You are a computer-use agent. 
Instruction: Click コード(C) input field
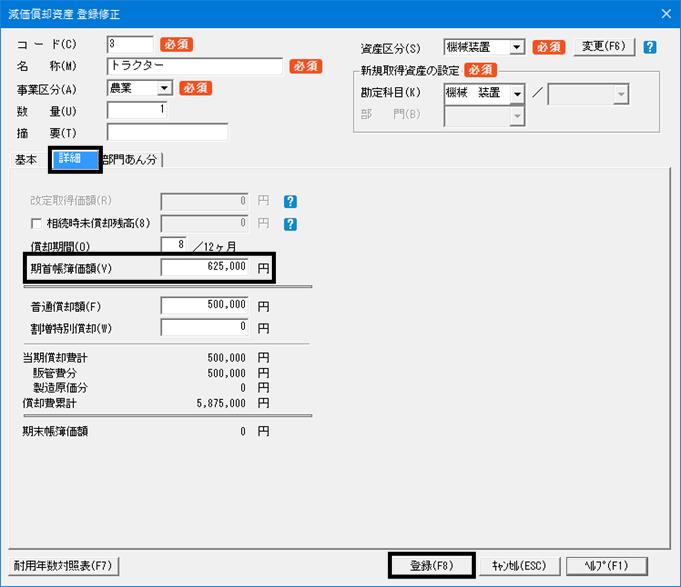[130, 44]
